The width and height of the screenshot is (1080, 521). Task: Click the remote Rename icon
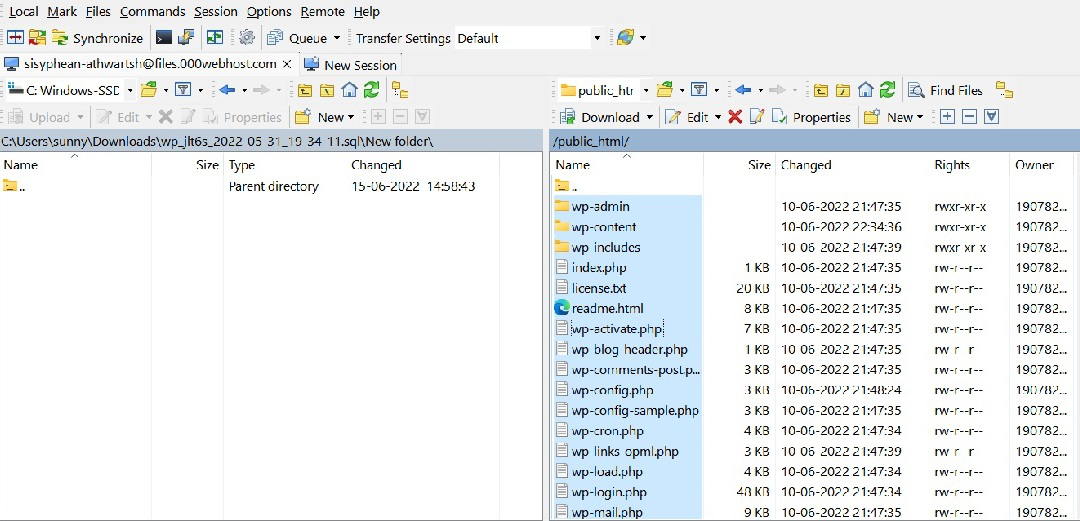pos(757,117)
